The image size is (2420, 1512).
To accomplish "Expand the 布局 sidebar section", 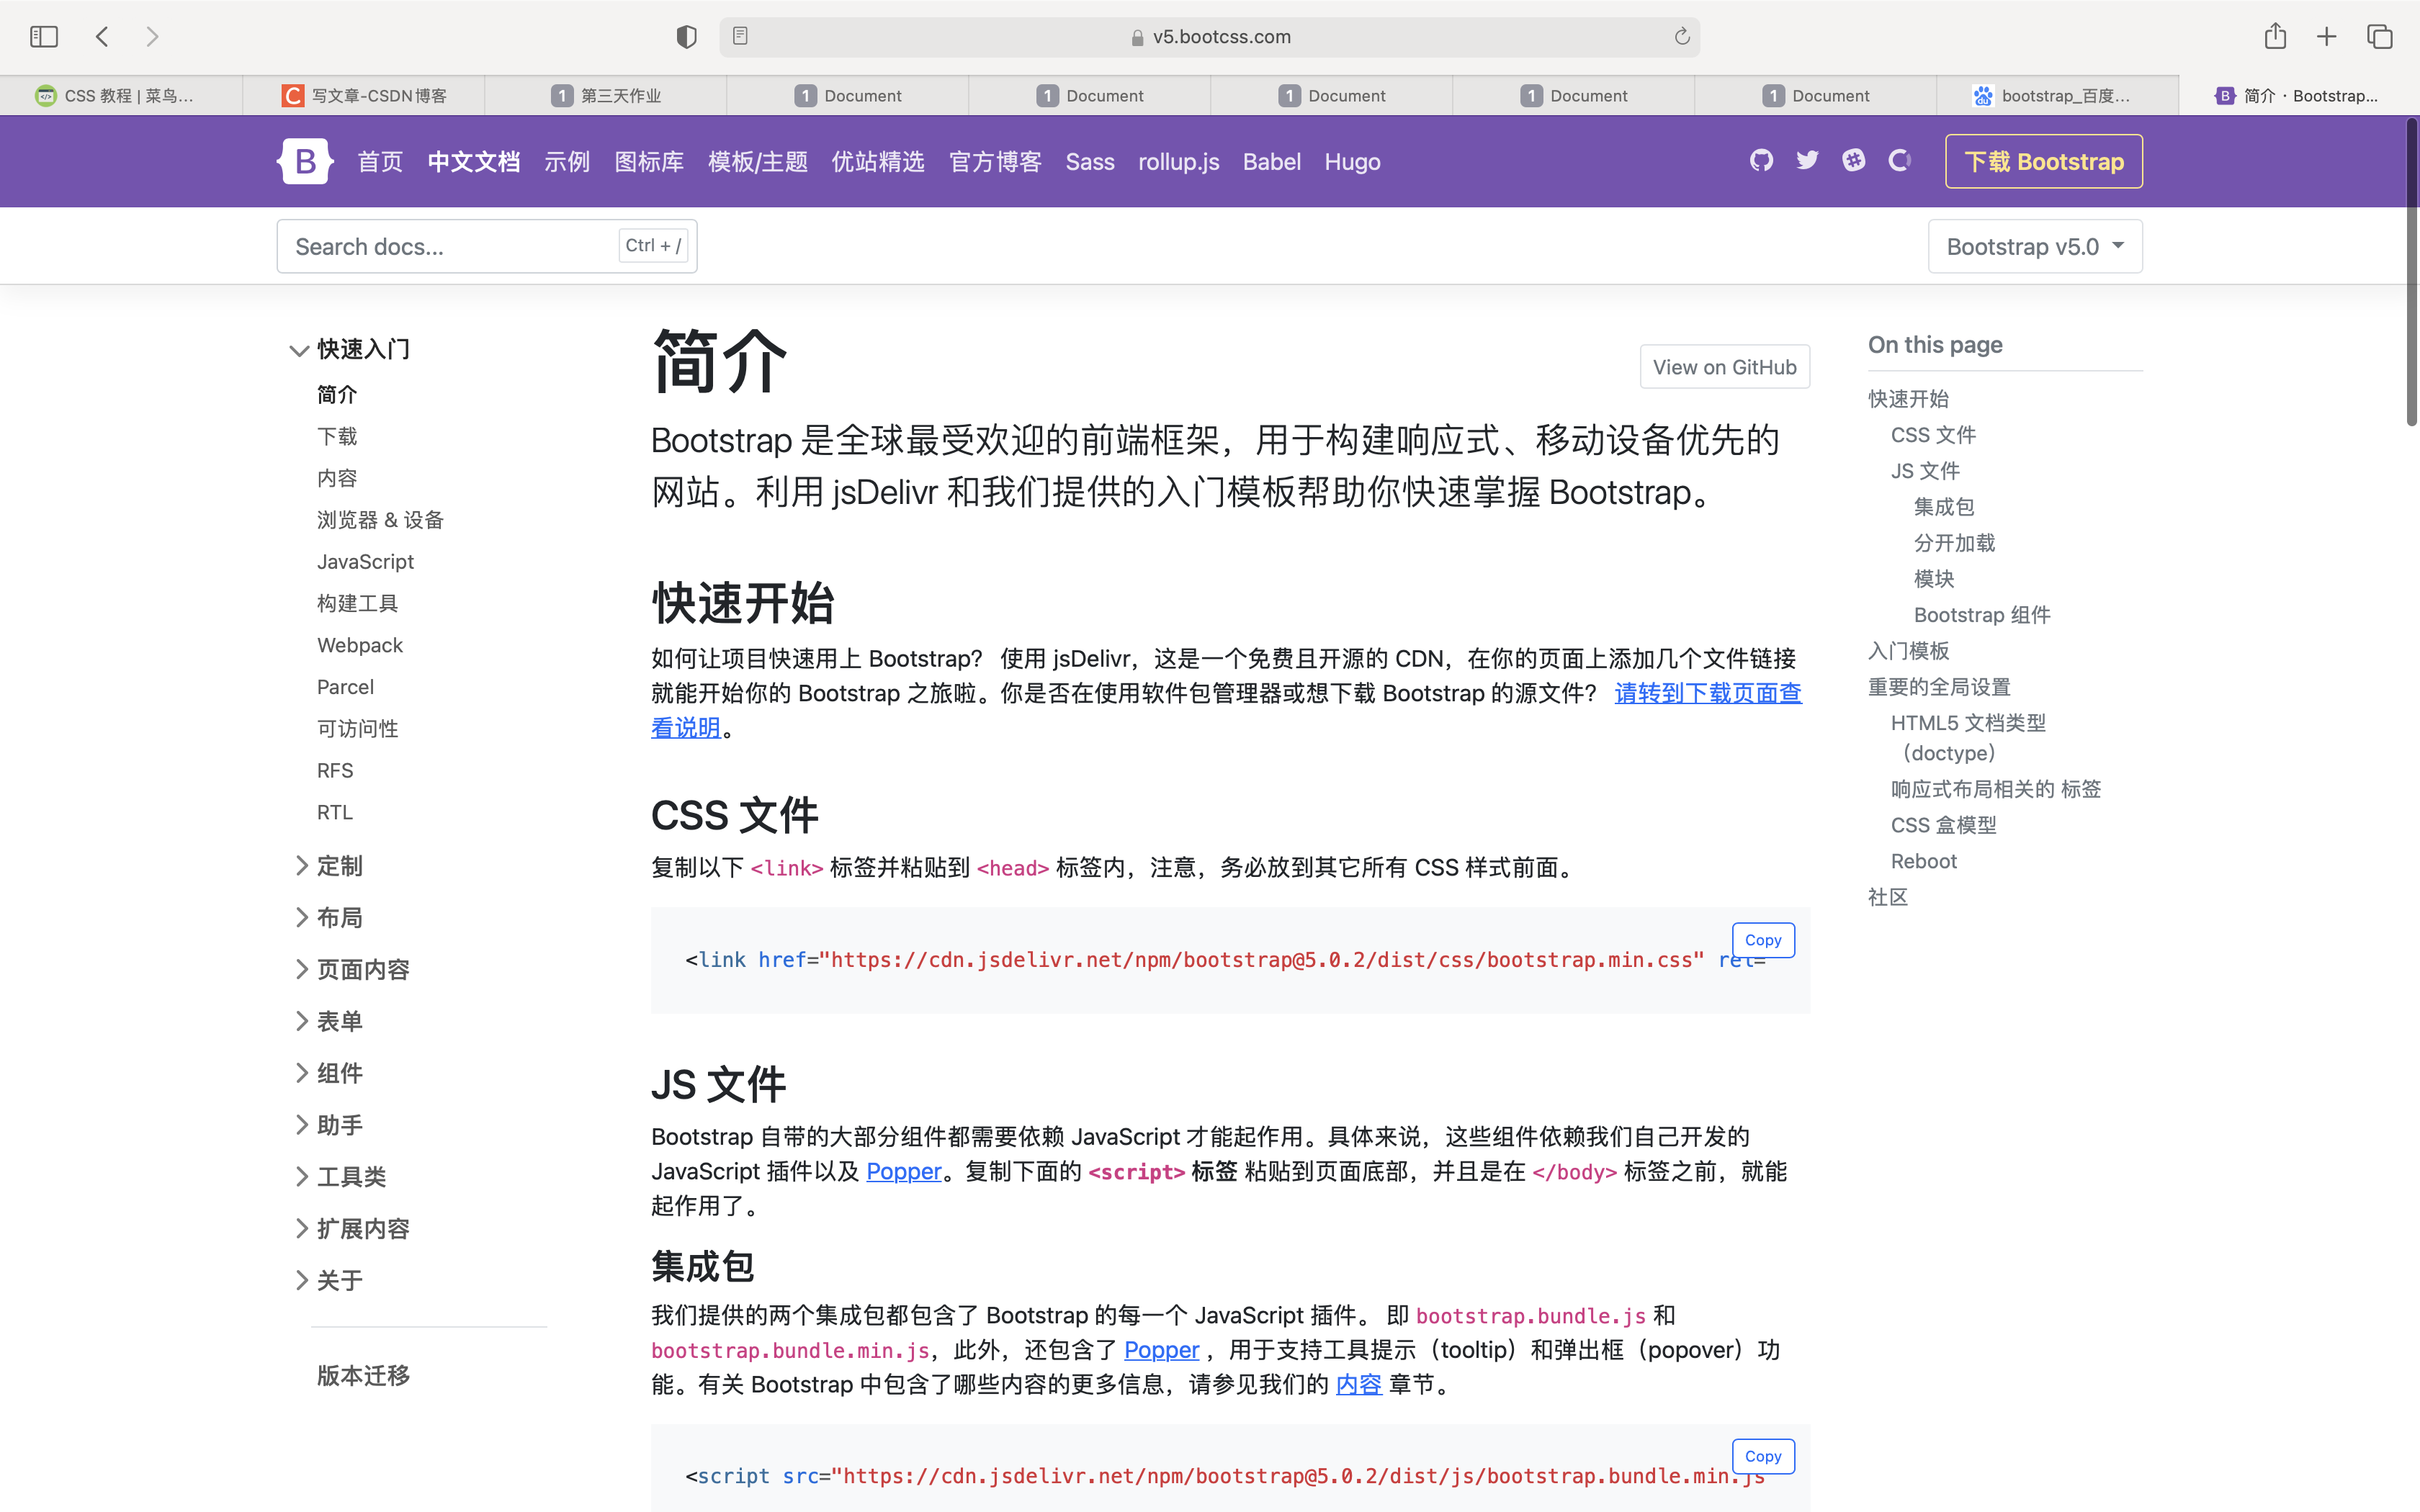I will click(328, 917).
